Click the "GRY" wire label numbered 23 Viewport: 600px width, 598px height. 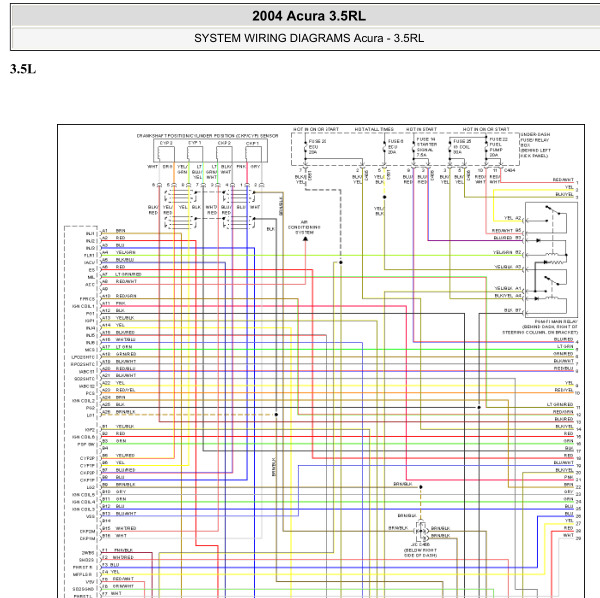click(569, 492)
